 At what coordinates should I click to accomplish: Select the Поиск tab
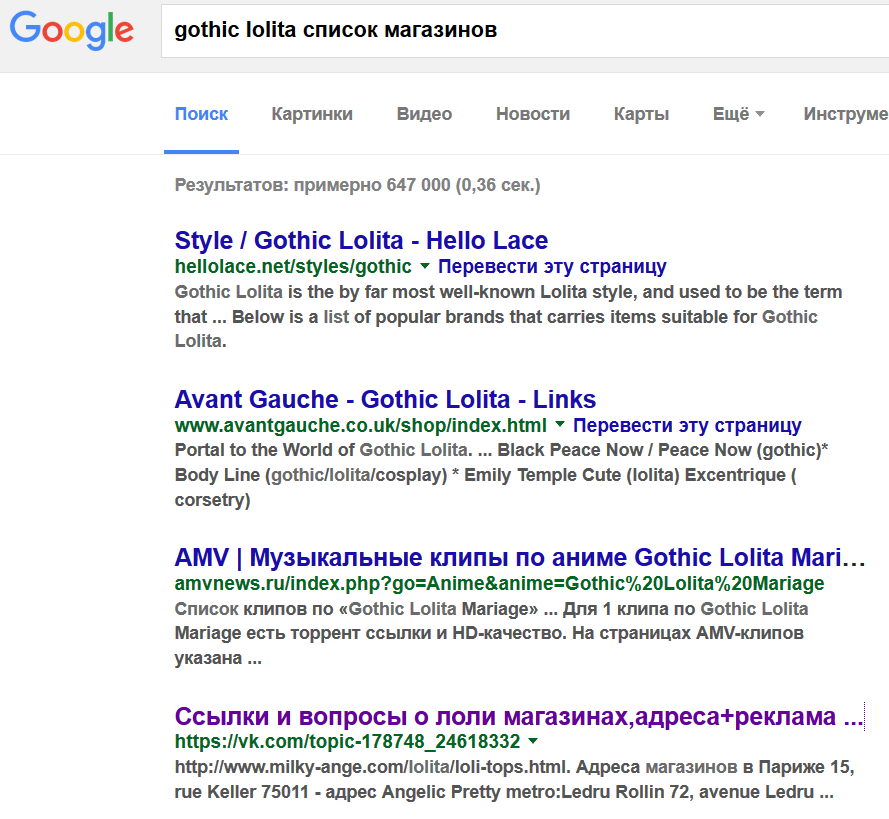coord(201,114)
